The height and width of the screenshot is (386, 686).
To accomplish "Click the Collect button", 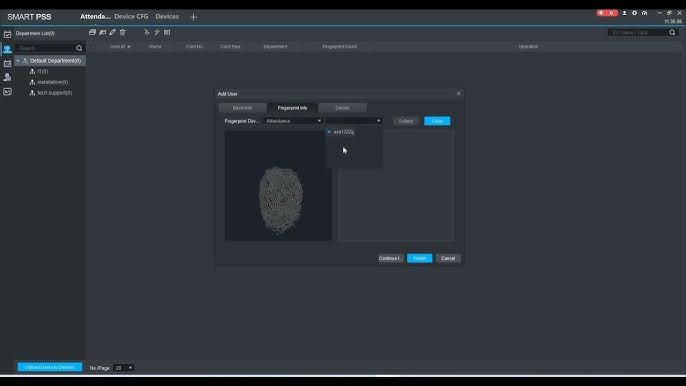I will [406, 121].
